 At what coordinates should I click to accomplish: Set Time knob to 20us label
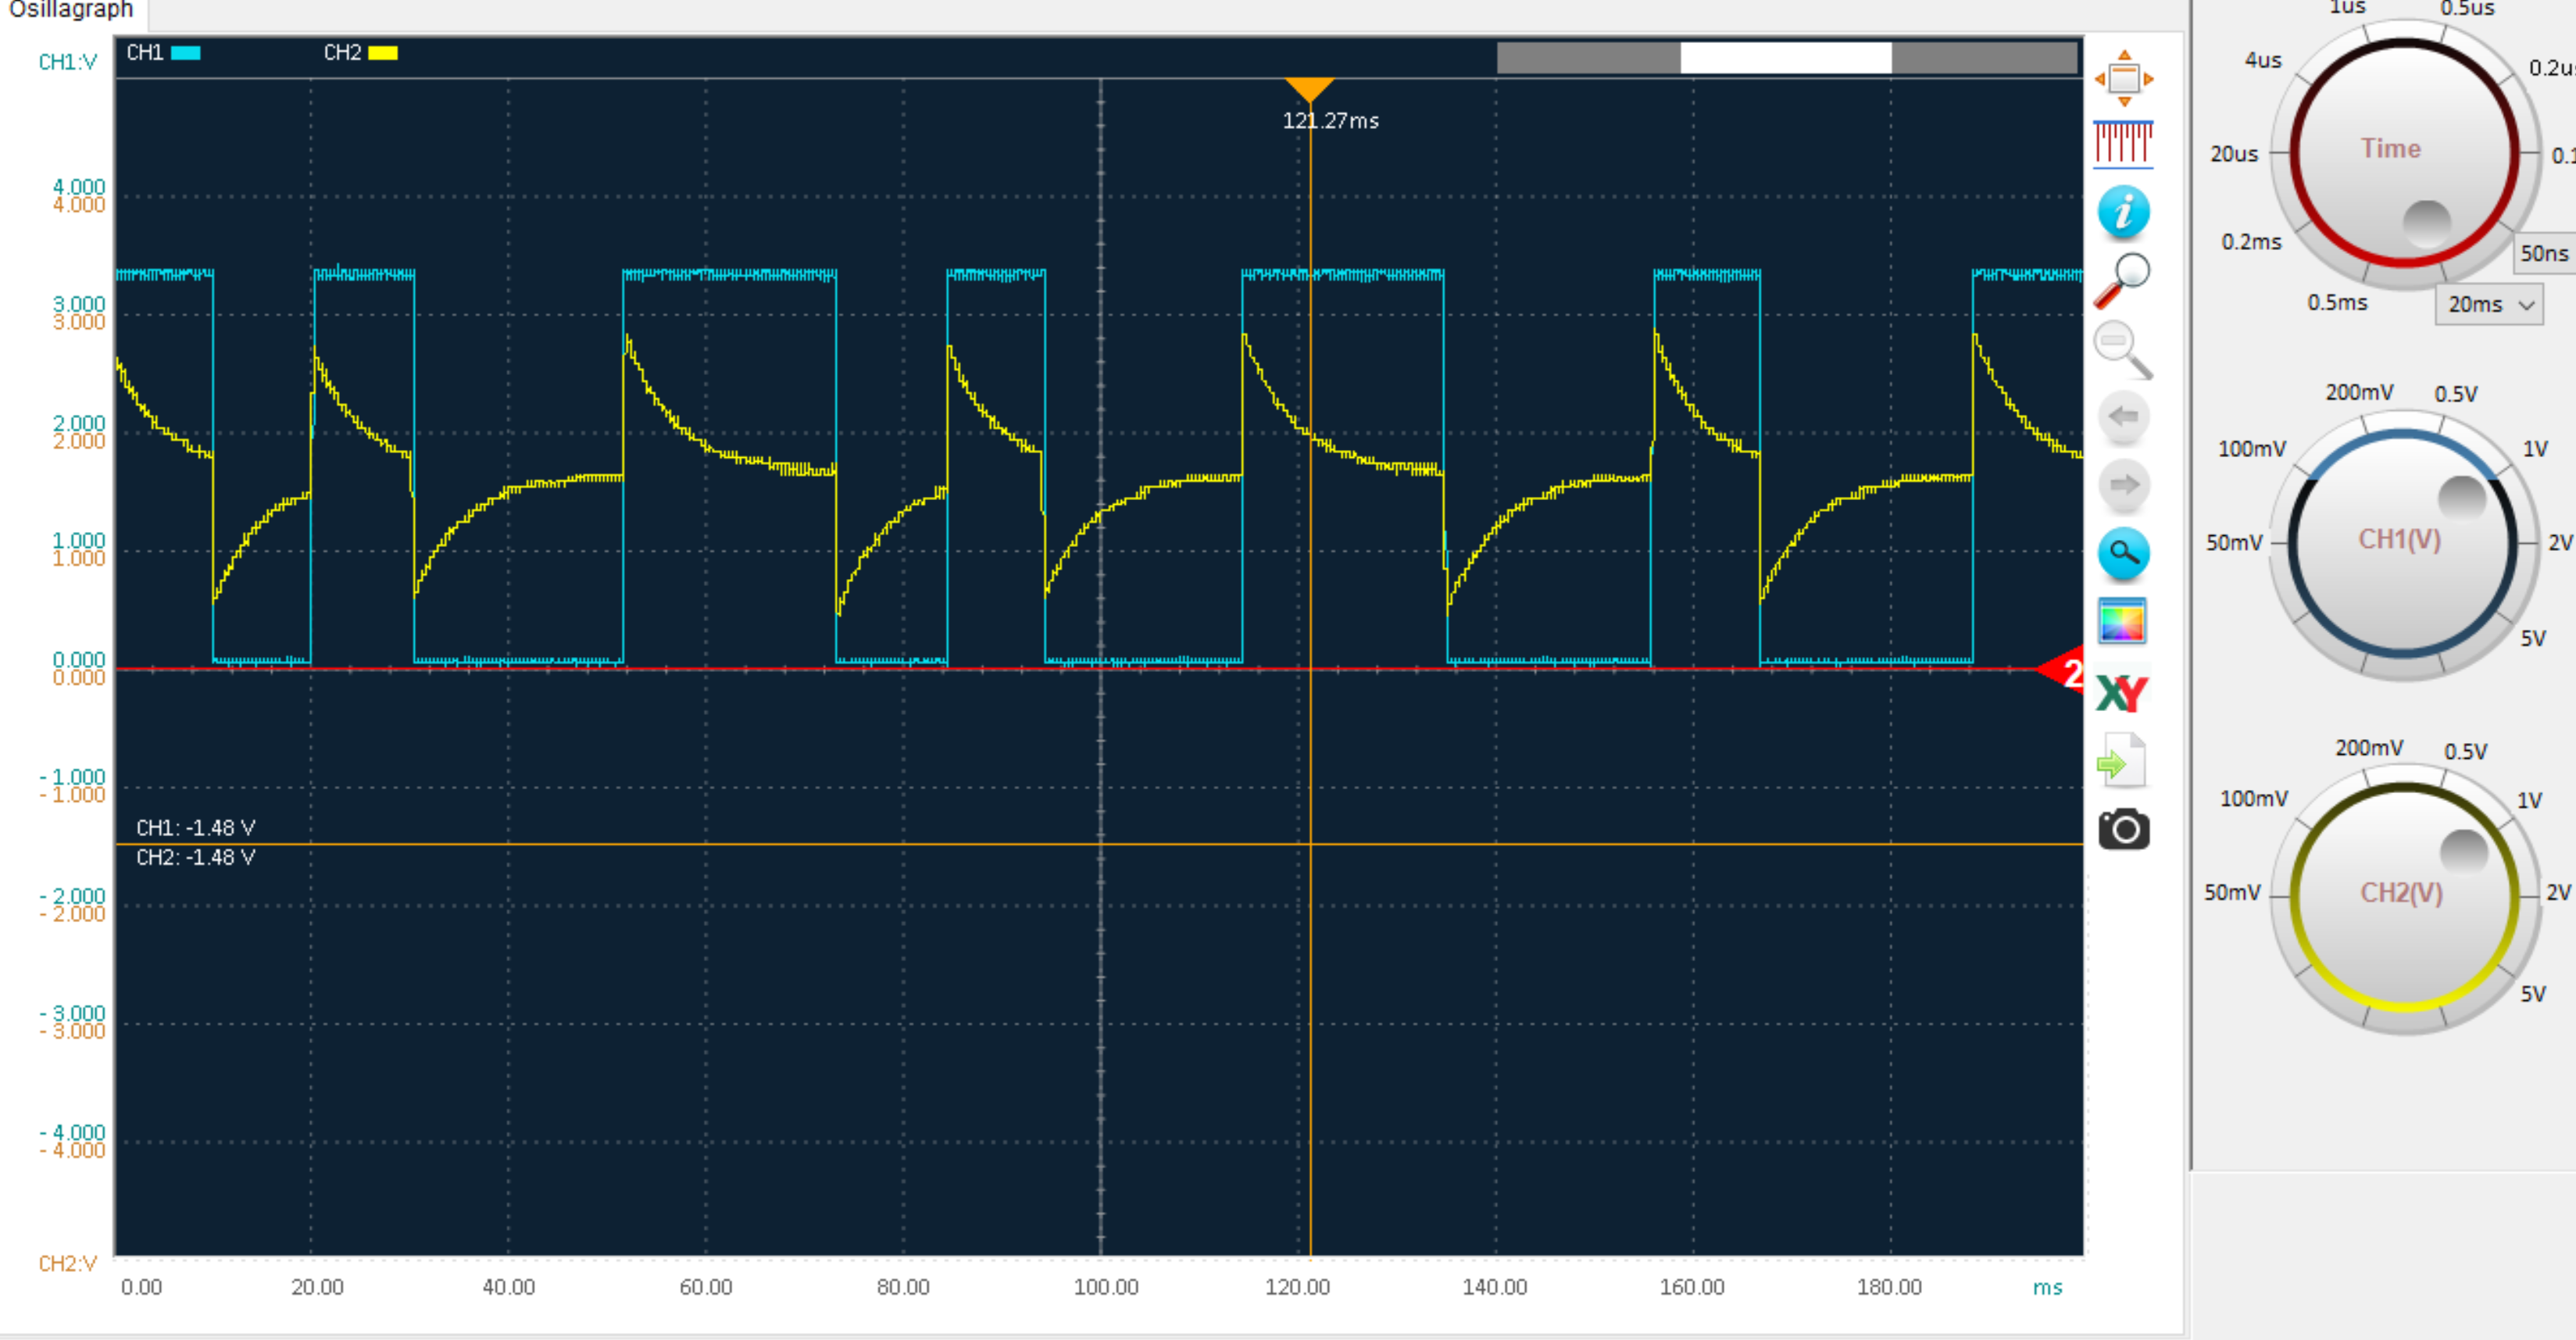point(2234,154)
